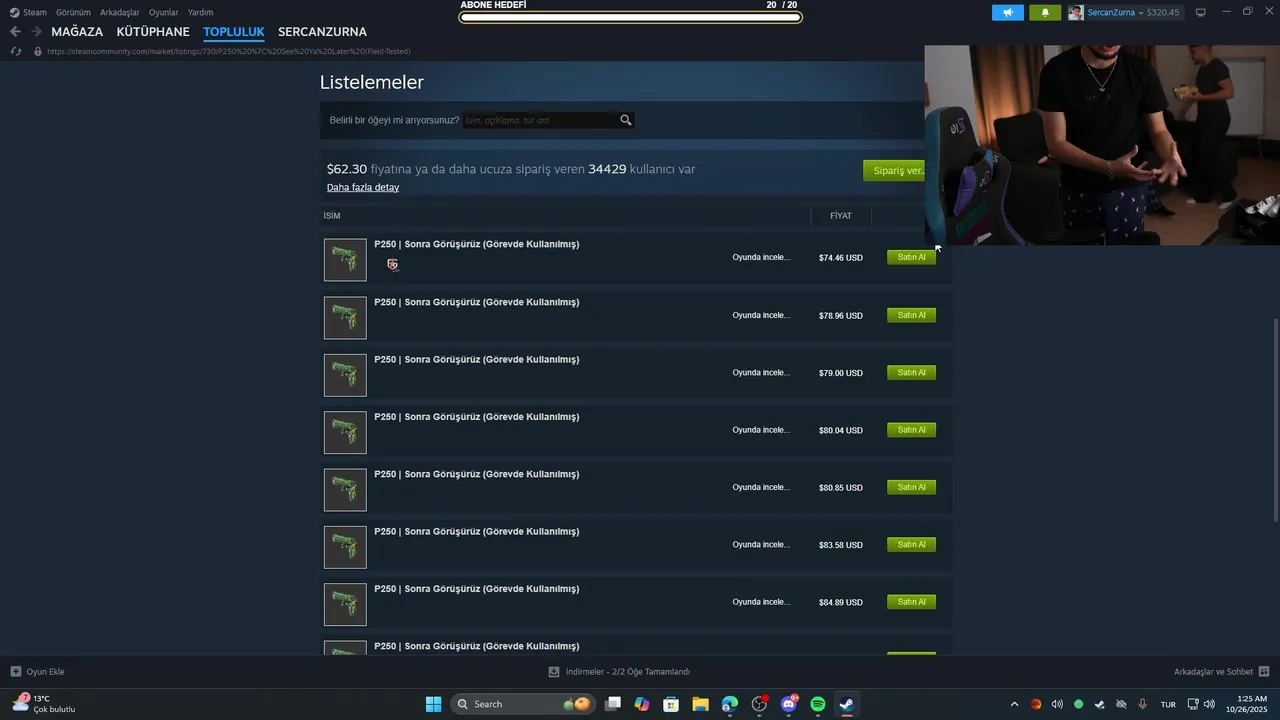Buy the $84.89 USD listing
The height and width of the screenshot is (720, 1280).
(x=911, y=602)
